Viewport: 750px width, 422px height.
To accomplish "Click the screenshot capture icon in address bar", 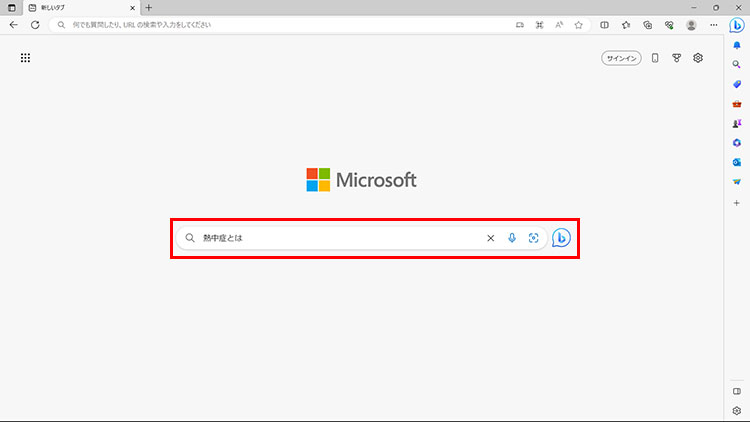I will pyautogui.click(x=540, y=25).
